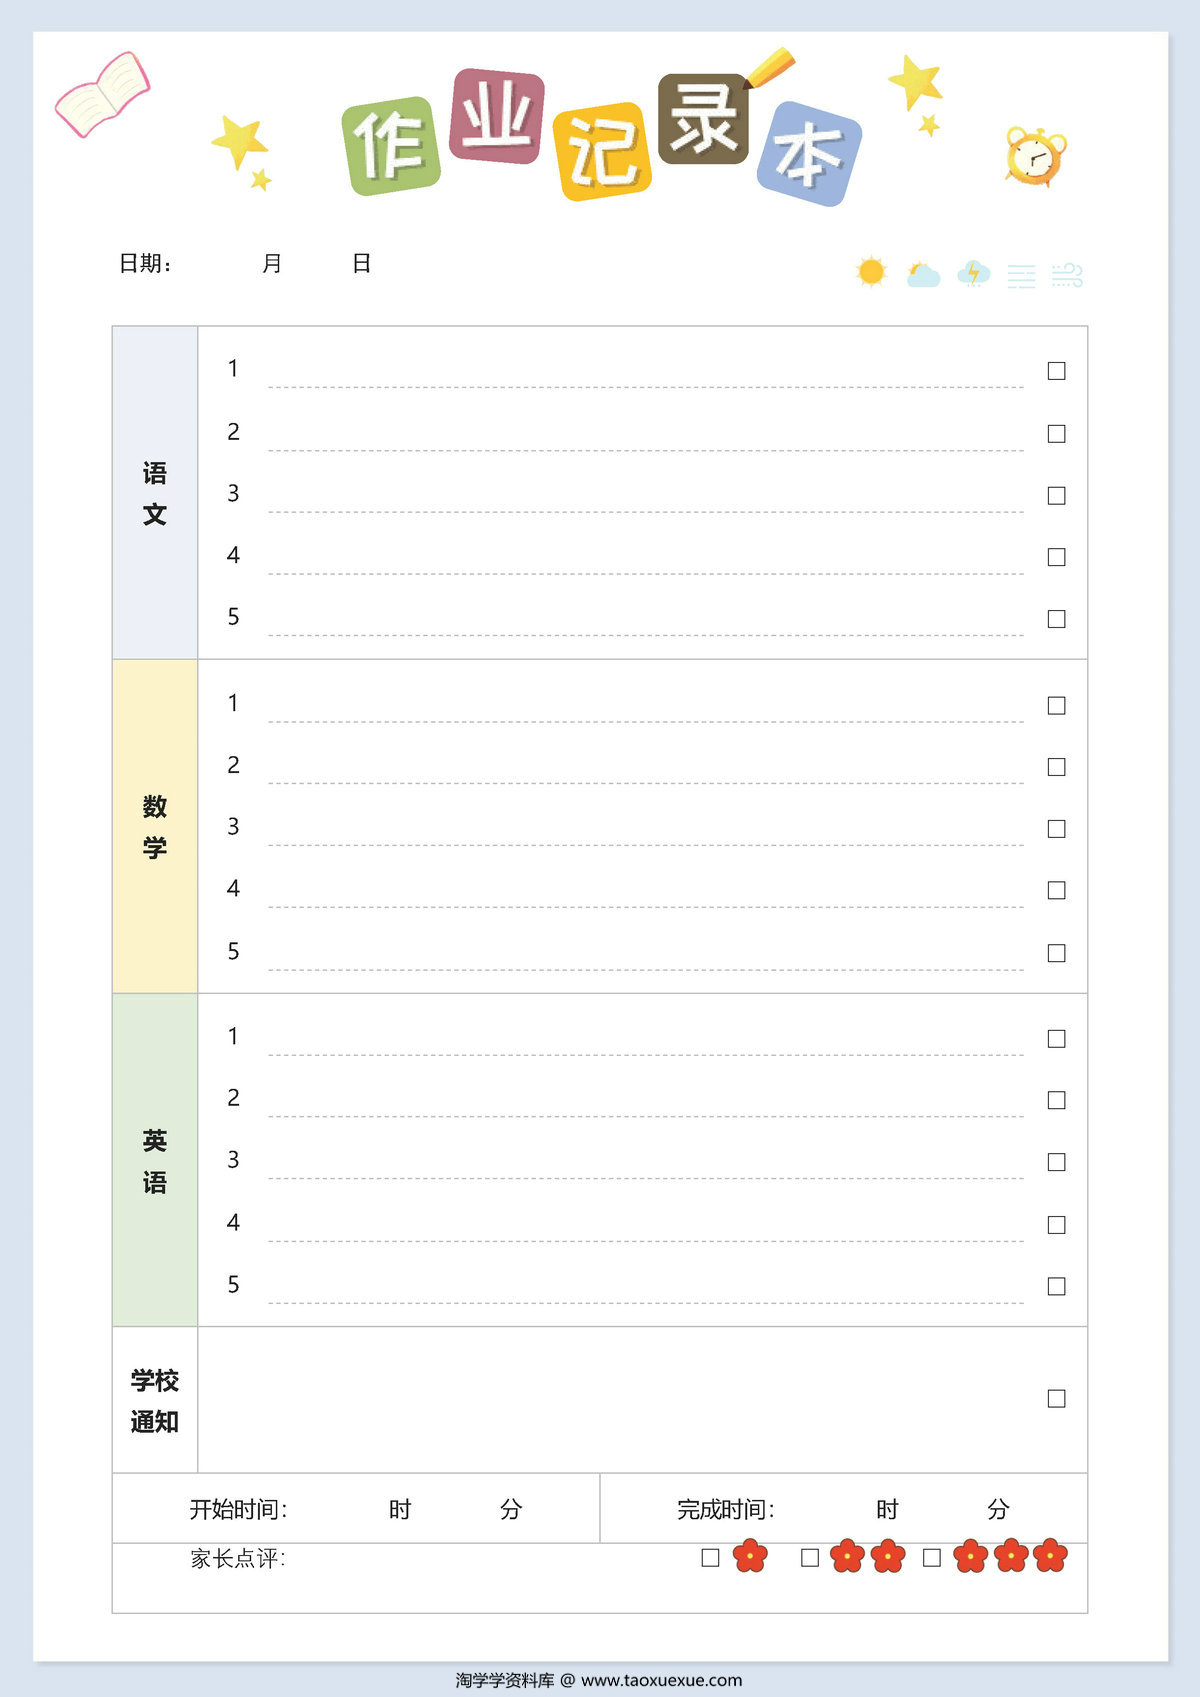
Task: Click the pink open book icon
Action: (x=102, y=94)
